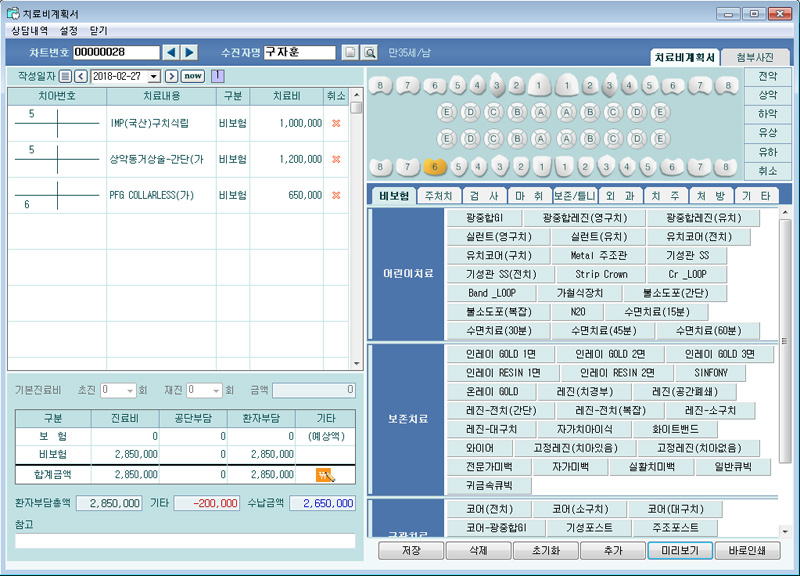Go to previous chart number arrow
Viewport: 800px width, 576px height.
171,52
